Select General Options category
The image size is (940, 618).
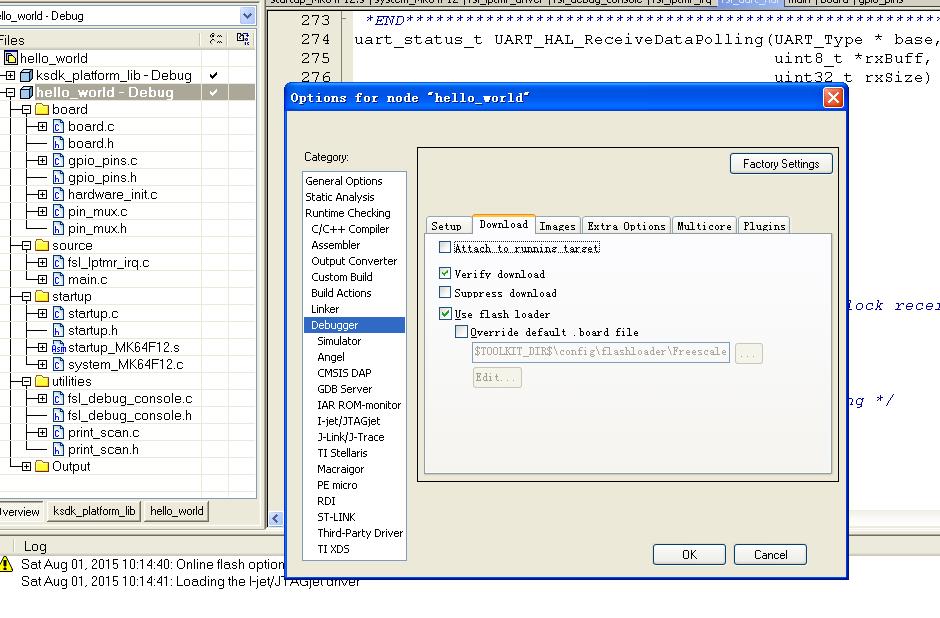[x=344, y=181]
